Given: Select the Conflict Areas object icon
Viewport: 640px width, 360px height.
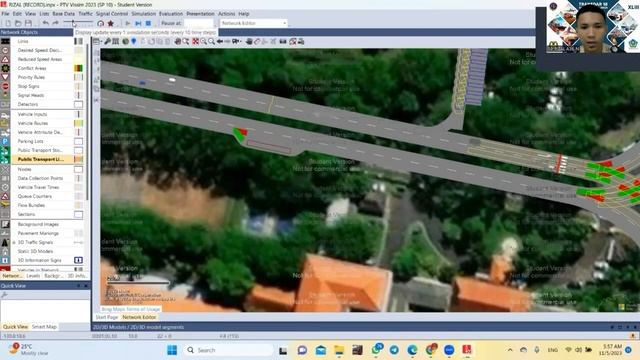Looking at the screenshot, I should (x=5, y=68).
